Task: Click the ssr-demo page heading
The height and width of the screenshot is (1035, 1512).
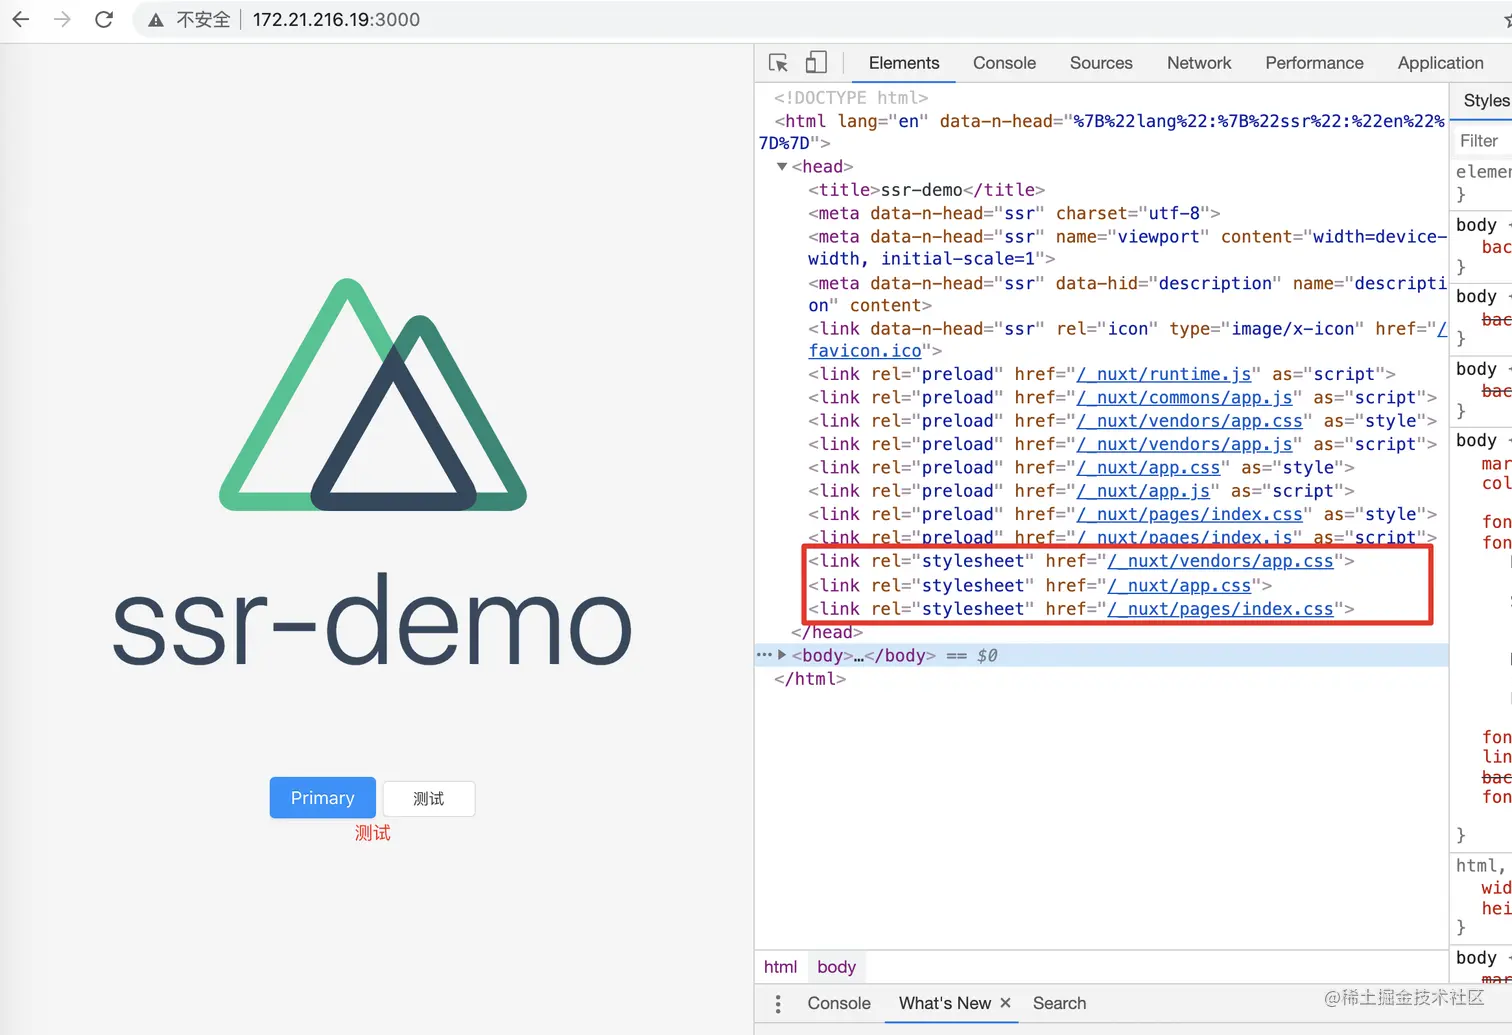Action: click(x=372, y=620)
